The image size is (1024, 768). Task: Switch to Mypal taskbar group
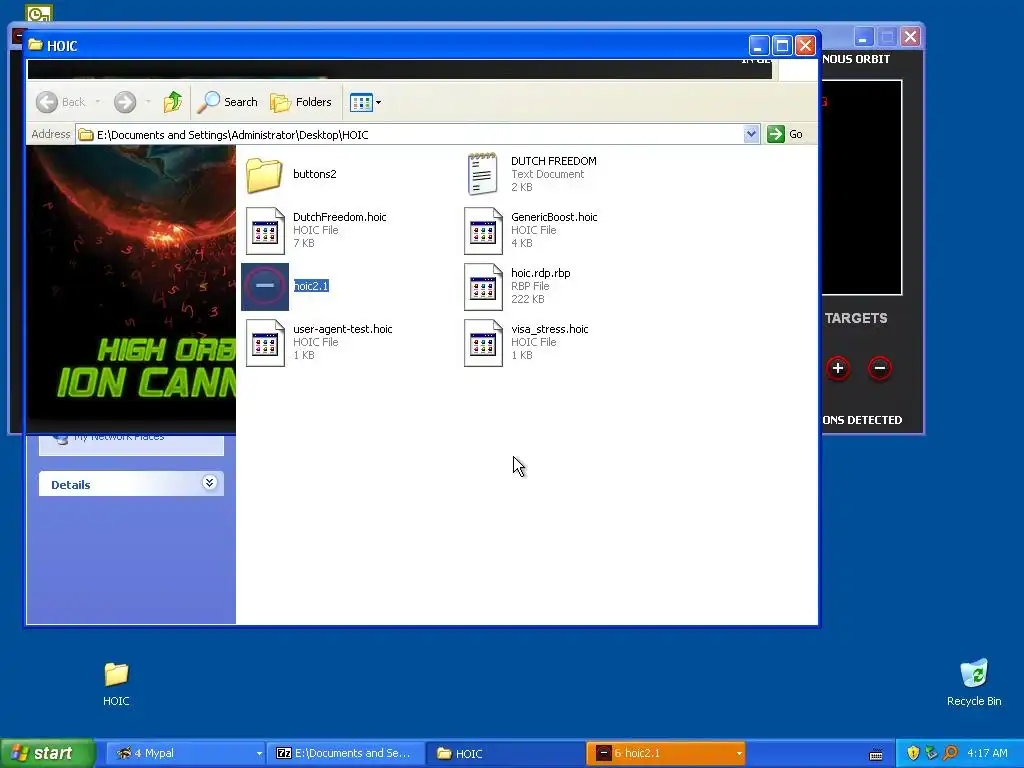point(185,753)
